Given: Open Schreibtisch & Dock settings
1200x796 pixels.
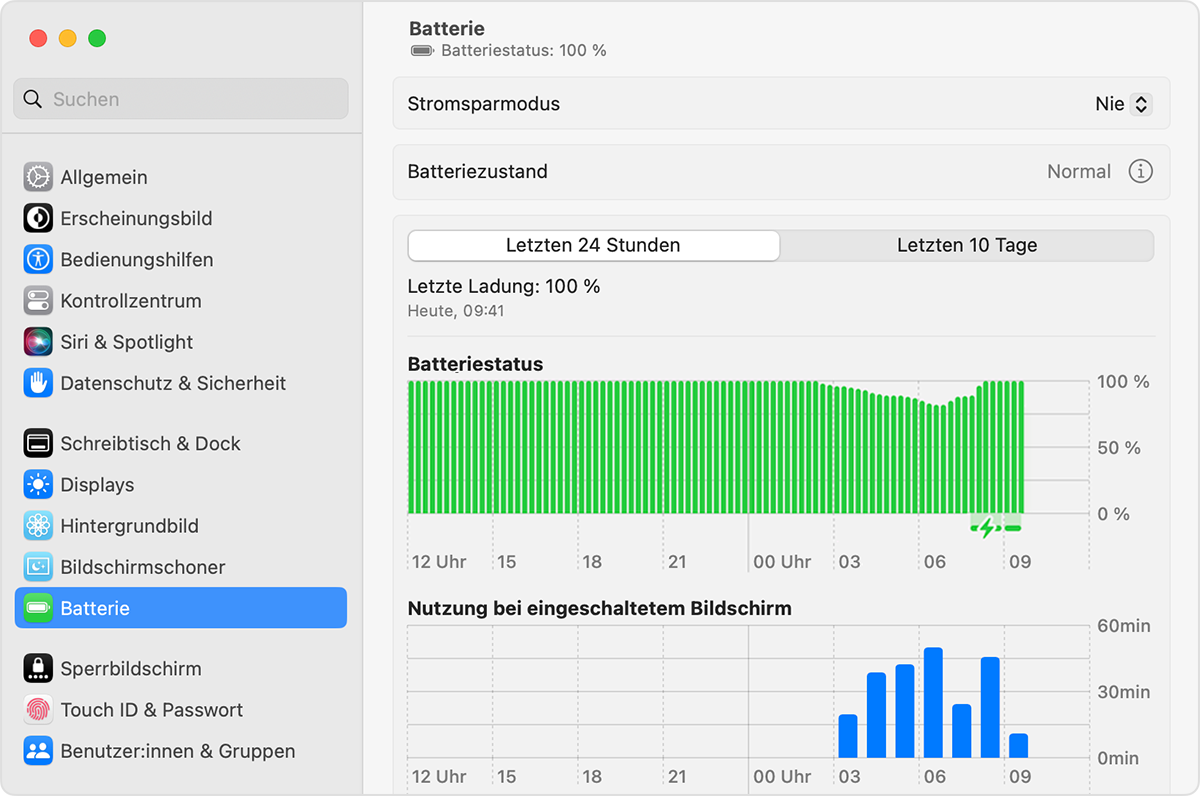Looking at the screenshot, I should tap(150, 443).
